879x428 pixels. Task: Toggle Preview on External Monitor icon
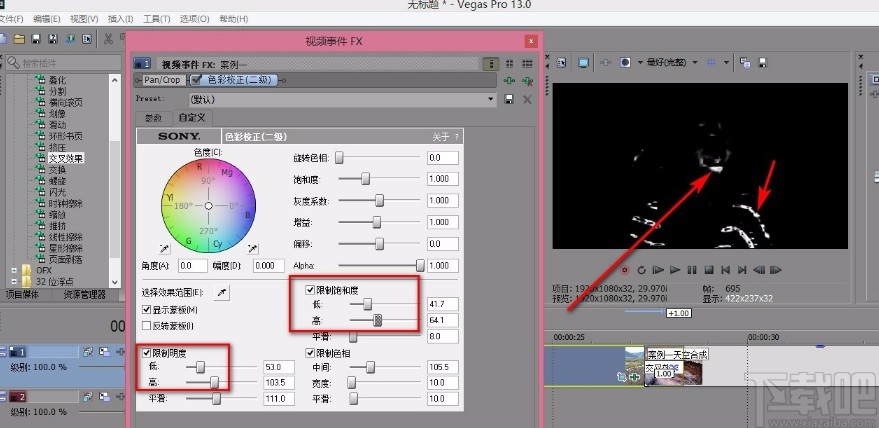583,63
